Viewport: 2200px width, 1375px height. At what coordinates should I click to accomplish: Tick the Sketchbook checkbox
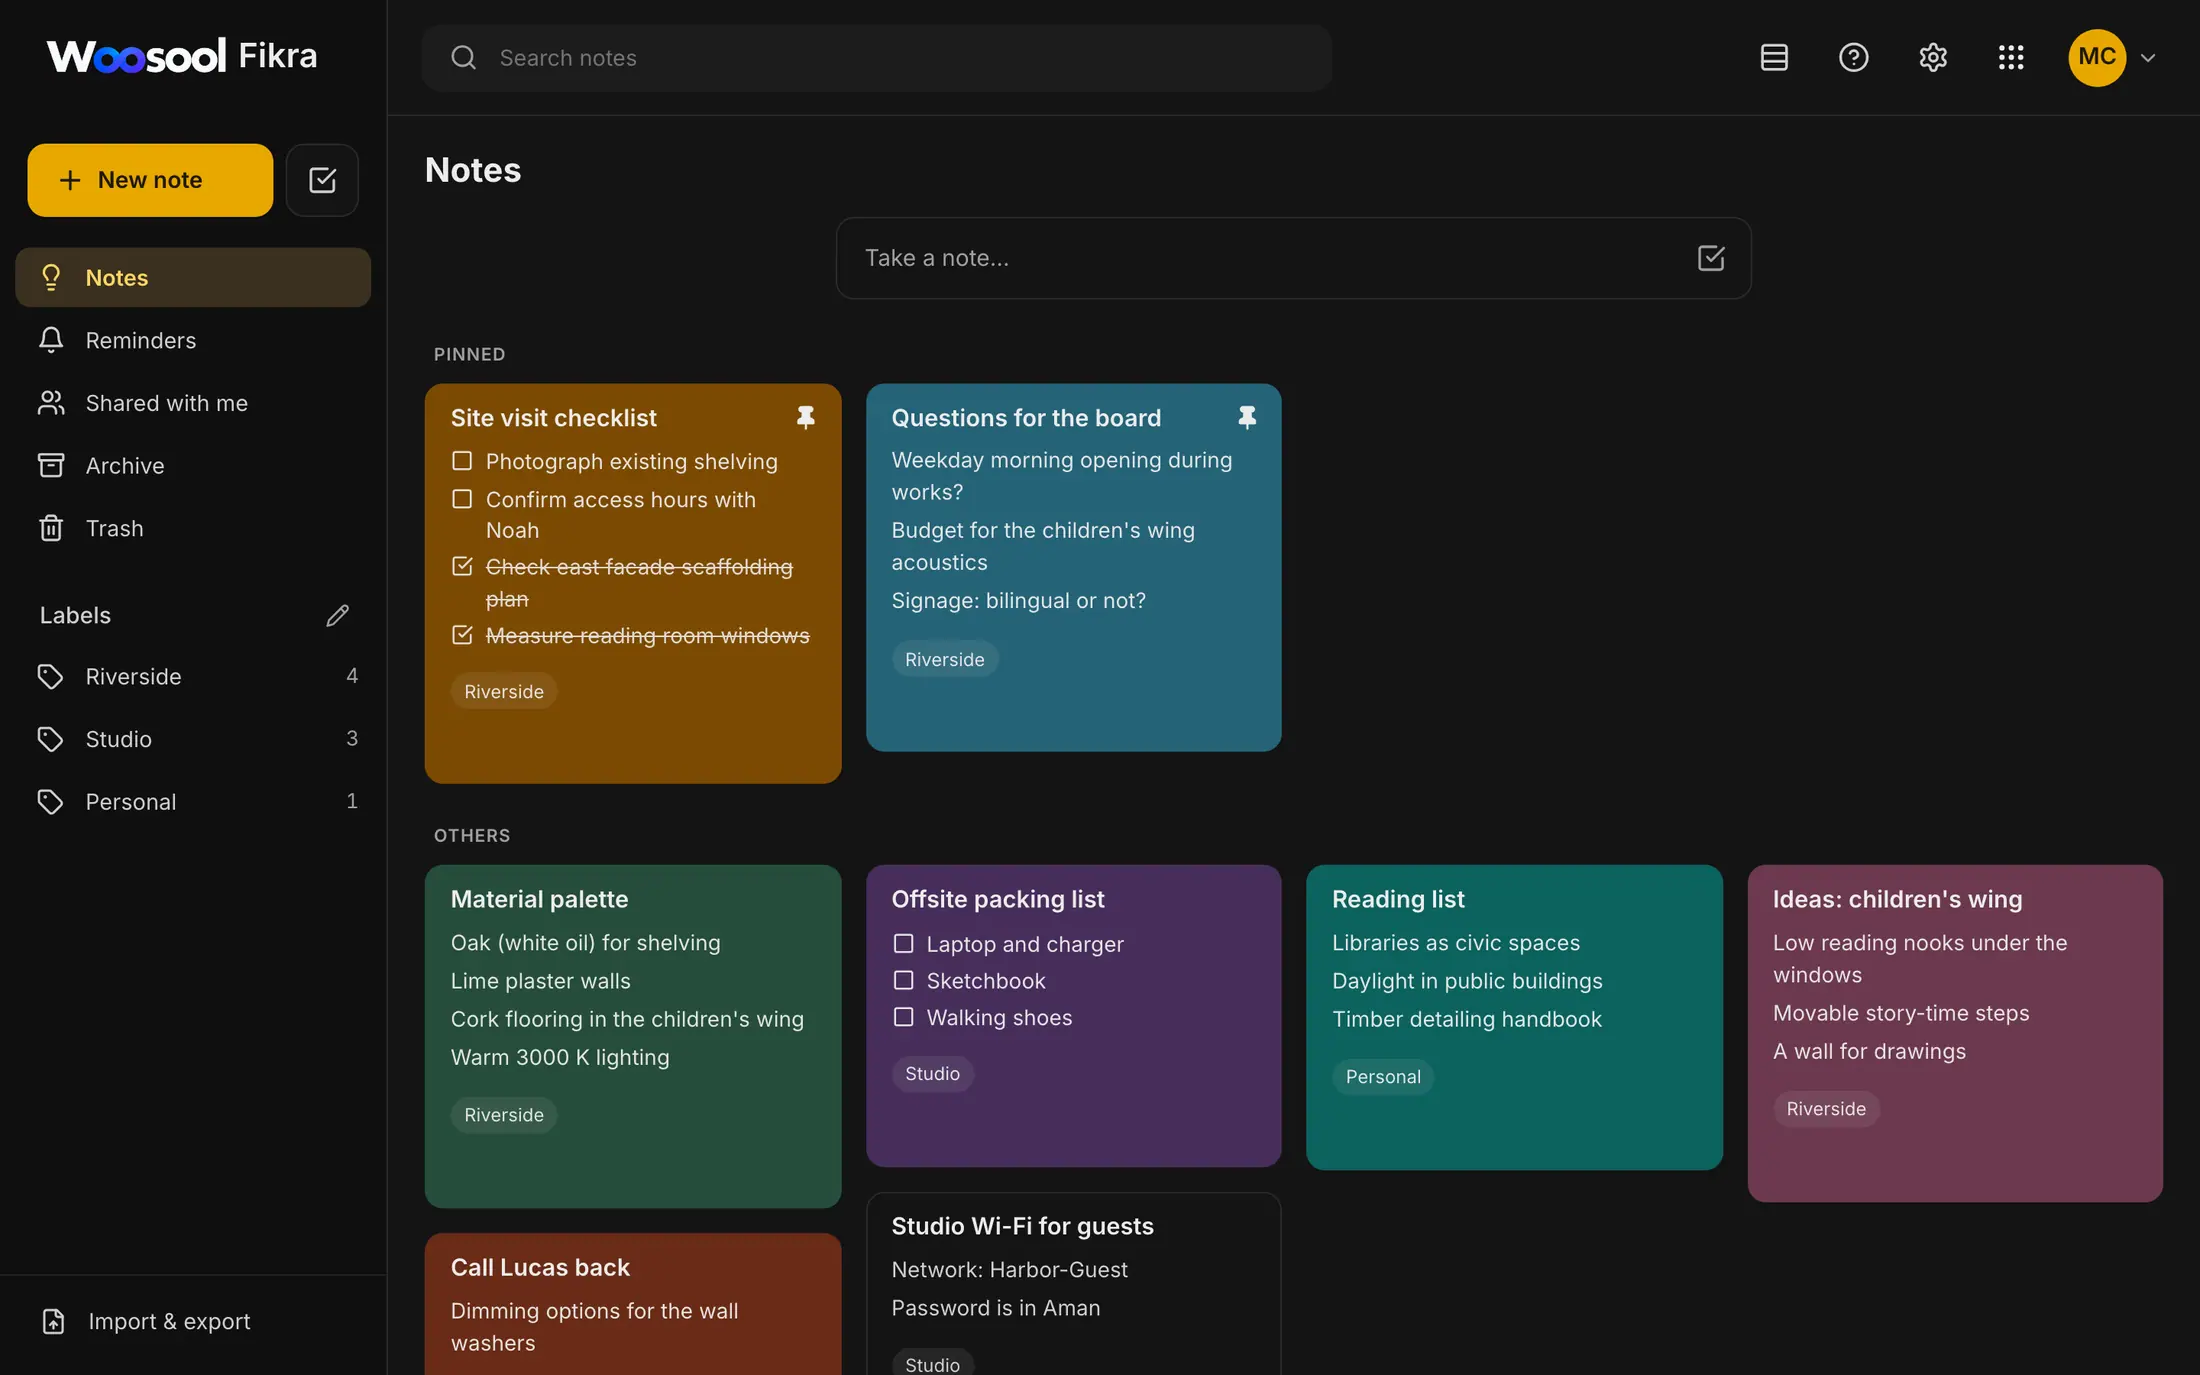point(903,980)
